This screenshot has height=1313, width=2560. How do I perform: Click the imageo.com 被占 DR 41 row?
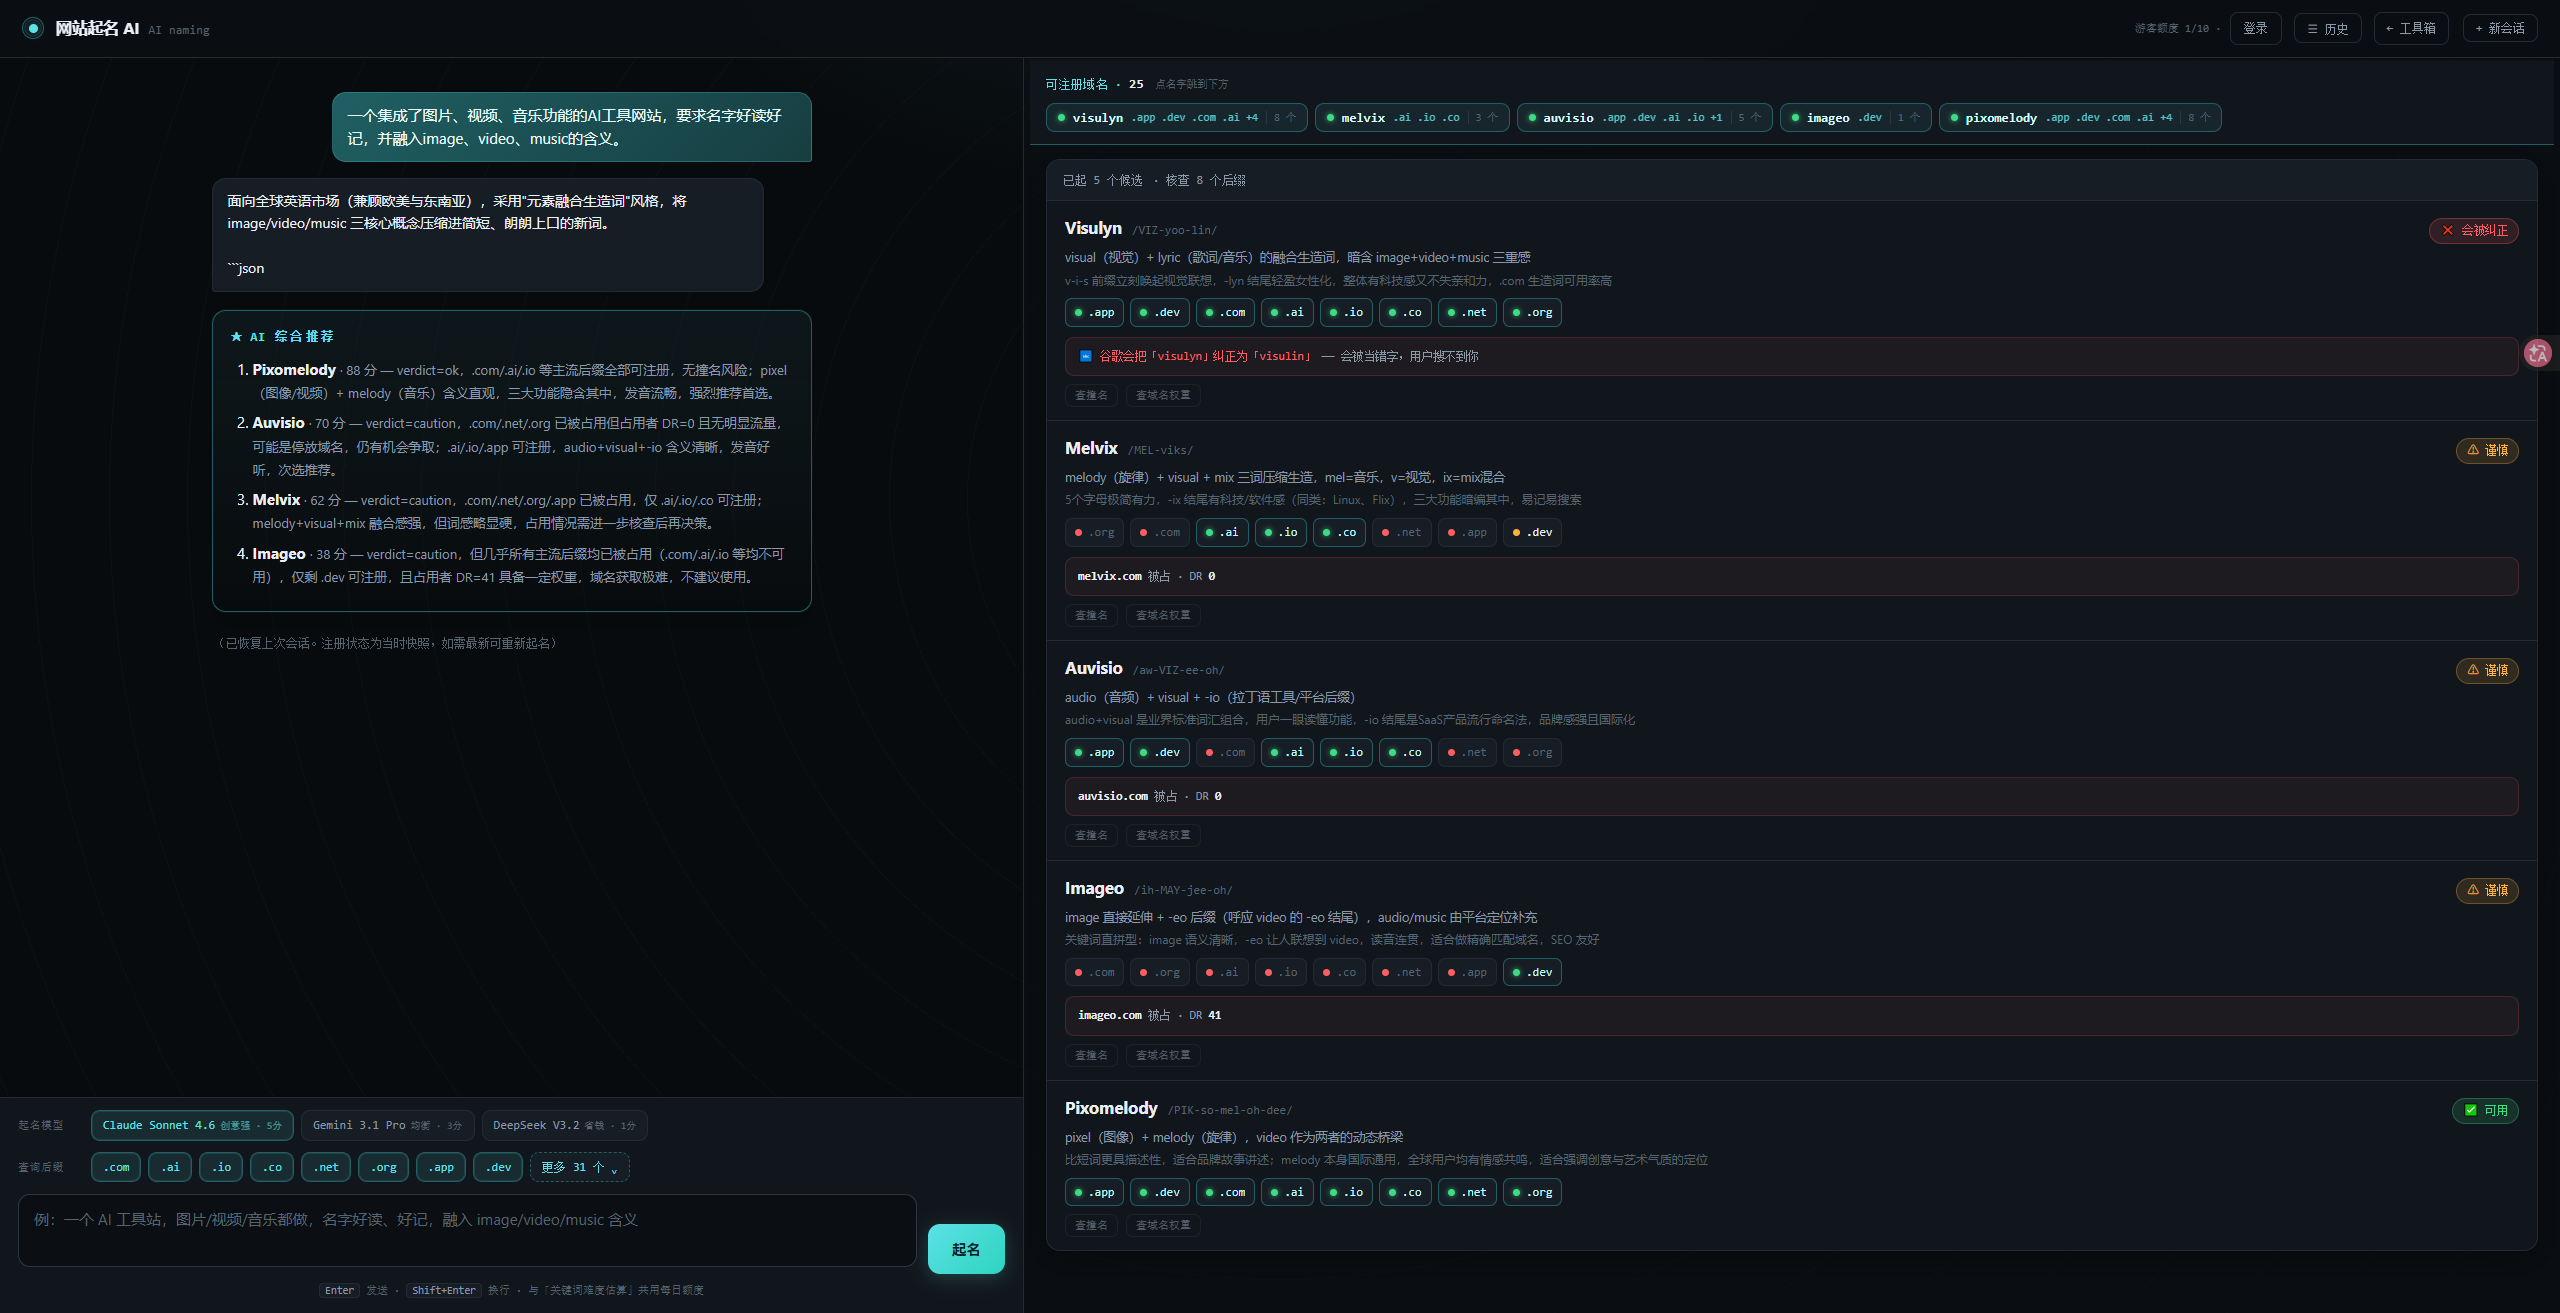click(x=1791, y=1016)
